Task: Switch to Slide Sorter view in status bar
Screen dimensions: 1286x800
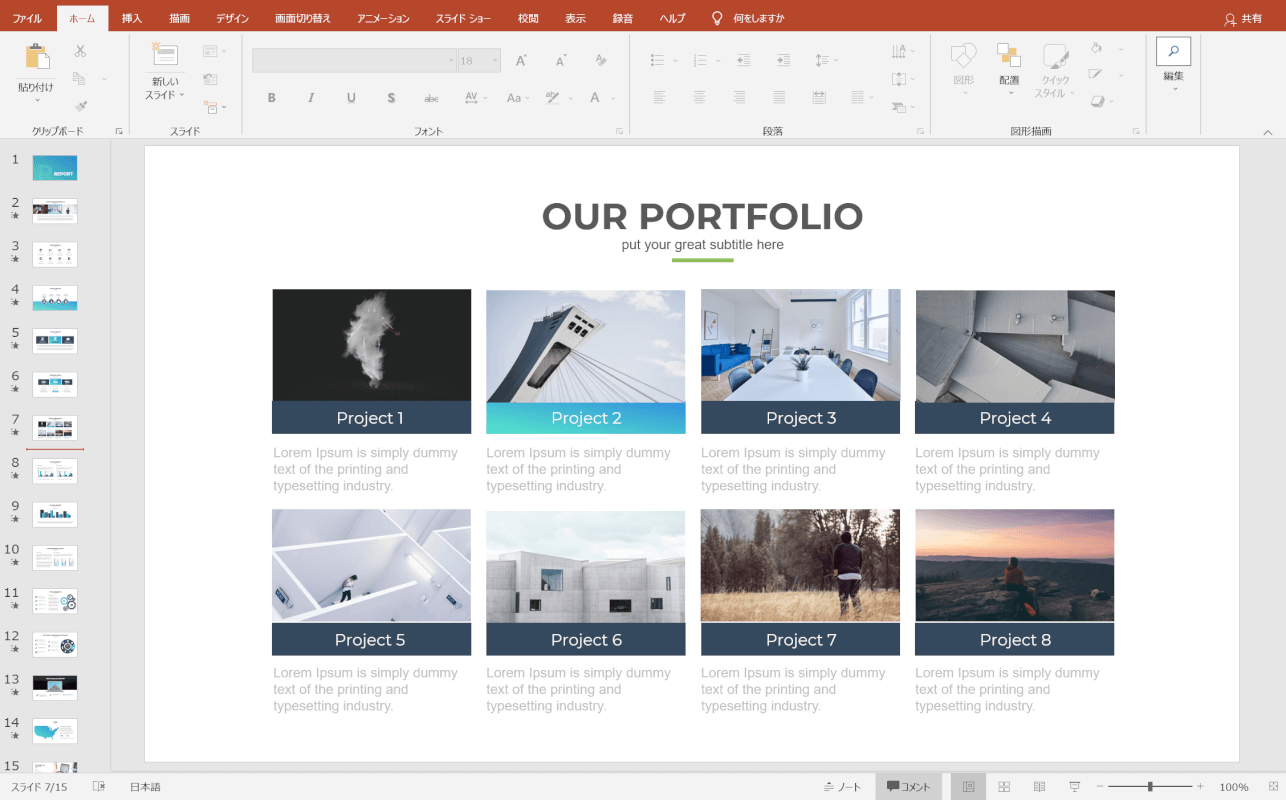Action: (x=1004, y=787)
